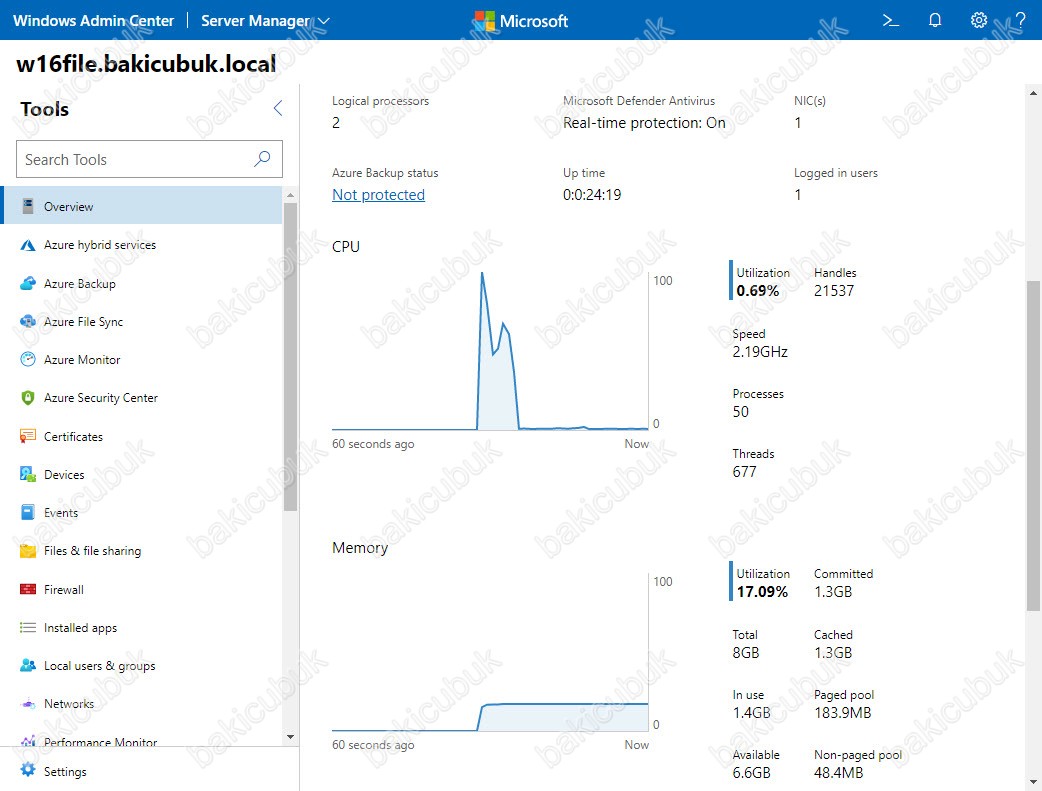
Task: Open the Events tool
Action: 142,512
